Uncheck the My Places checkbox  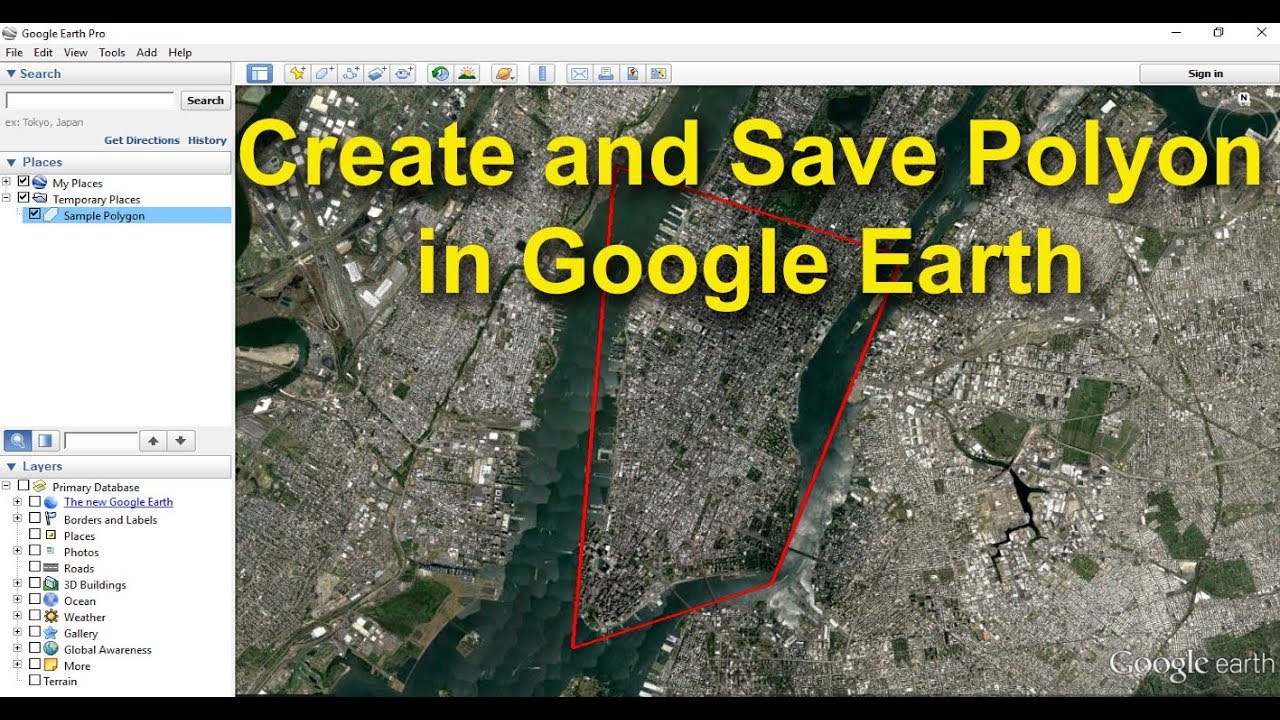[24, 182]
